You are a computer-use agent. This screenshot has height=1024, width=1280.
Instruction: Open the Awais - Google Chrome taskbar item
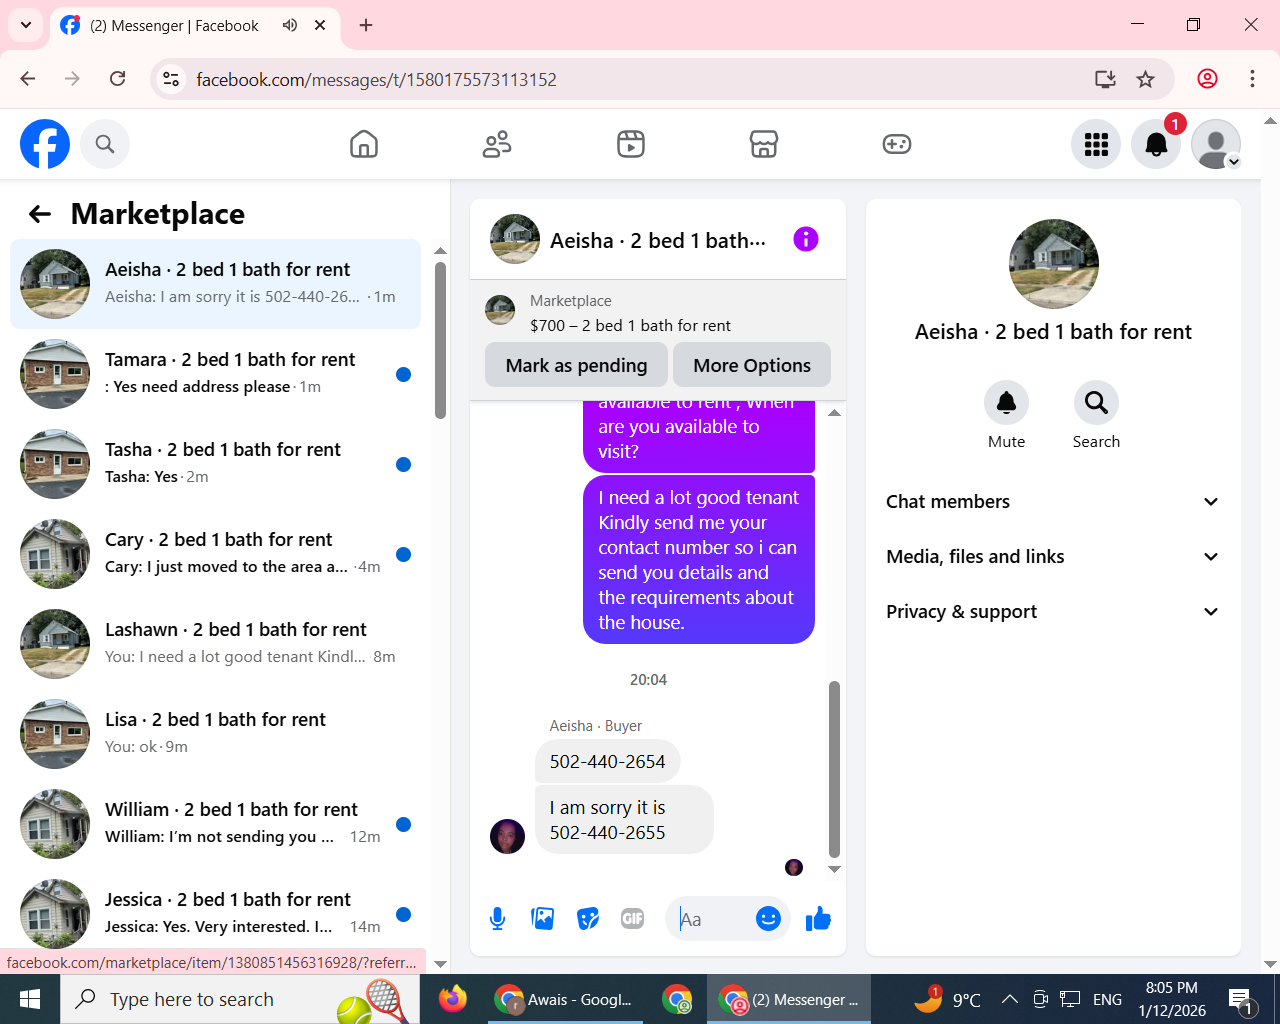pos(566,999)
